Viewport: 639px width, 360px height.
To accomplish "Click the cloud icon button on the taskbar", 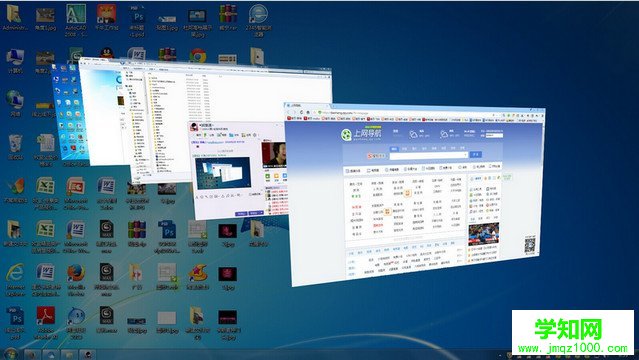I will (x=51, y=355).
